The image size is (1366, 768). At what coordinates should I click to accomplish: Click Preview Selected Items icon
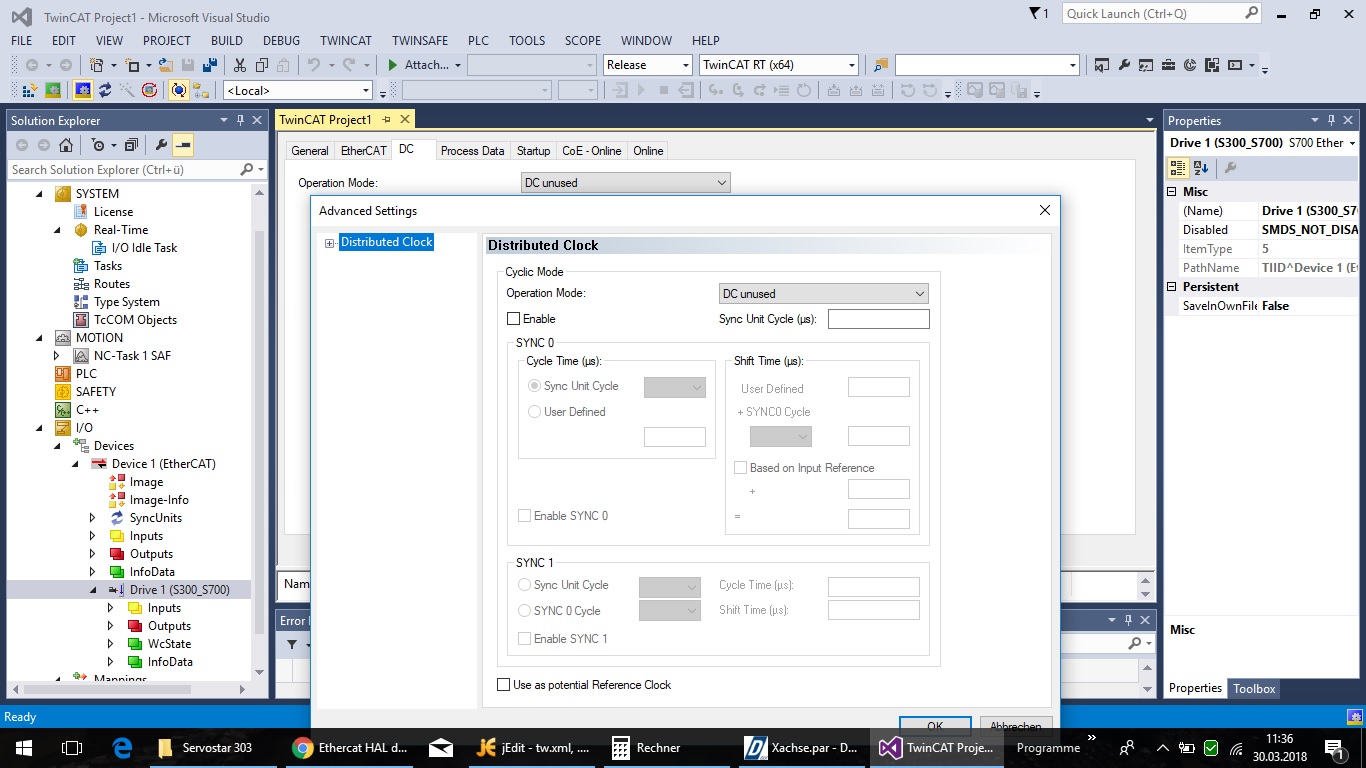click(183, 145)
